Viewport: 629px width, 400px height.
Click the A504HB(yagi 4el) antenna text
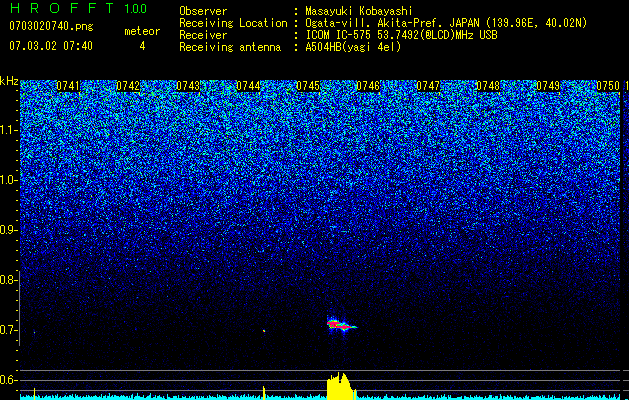(353, 47)
